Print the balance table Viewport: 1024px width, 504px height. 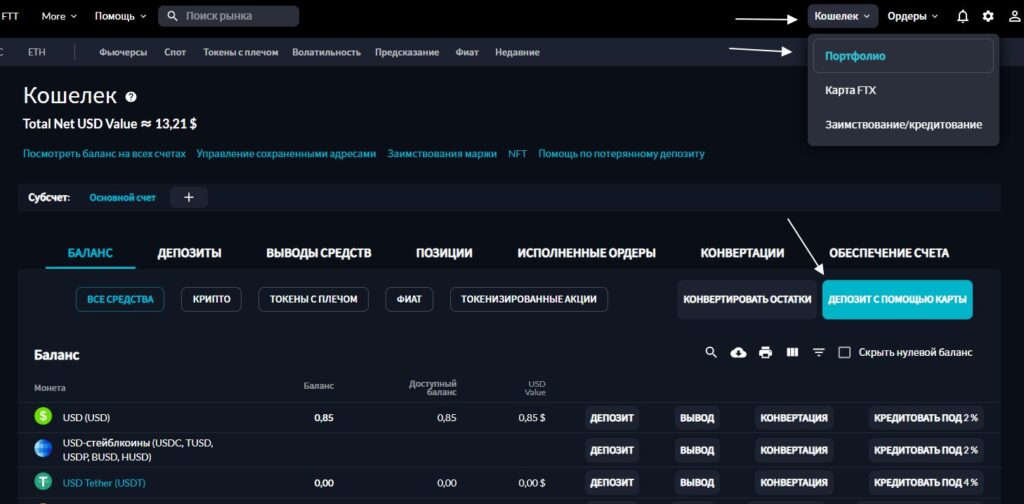coord(765,353)
